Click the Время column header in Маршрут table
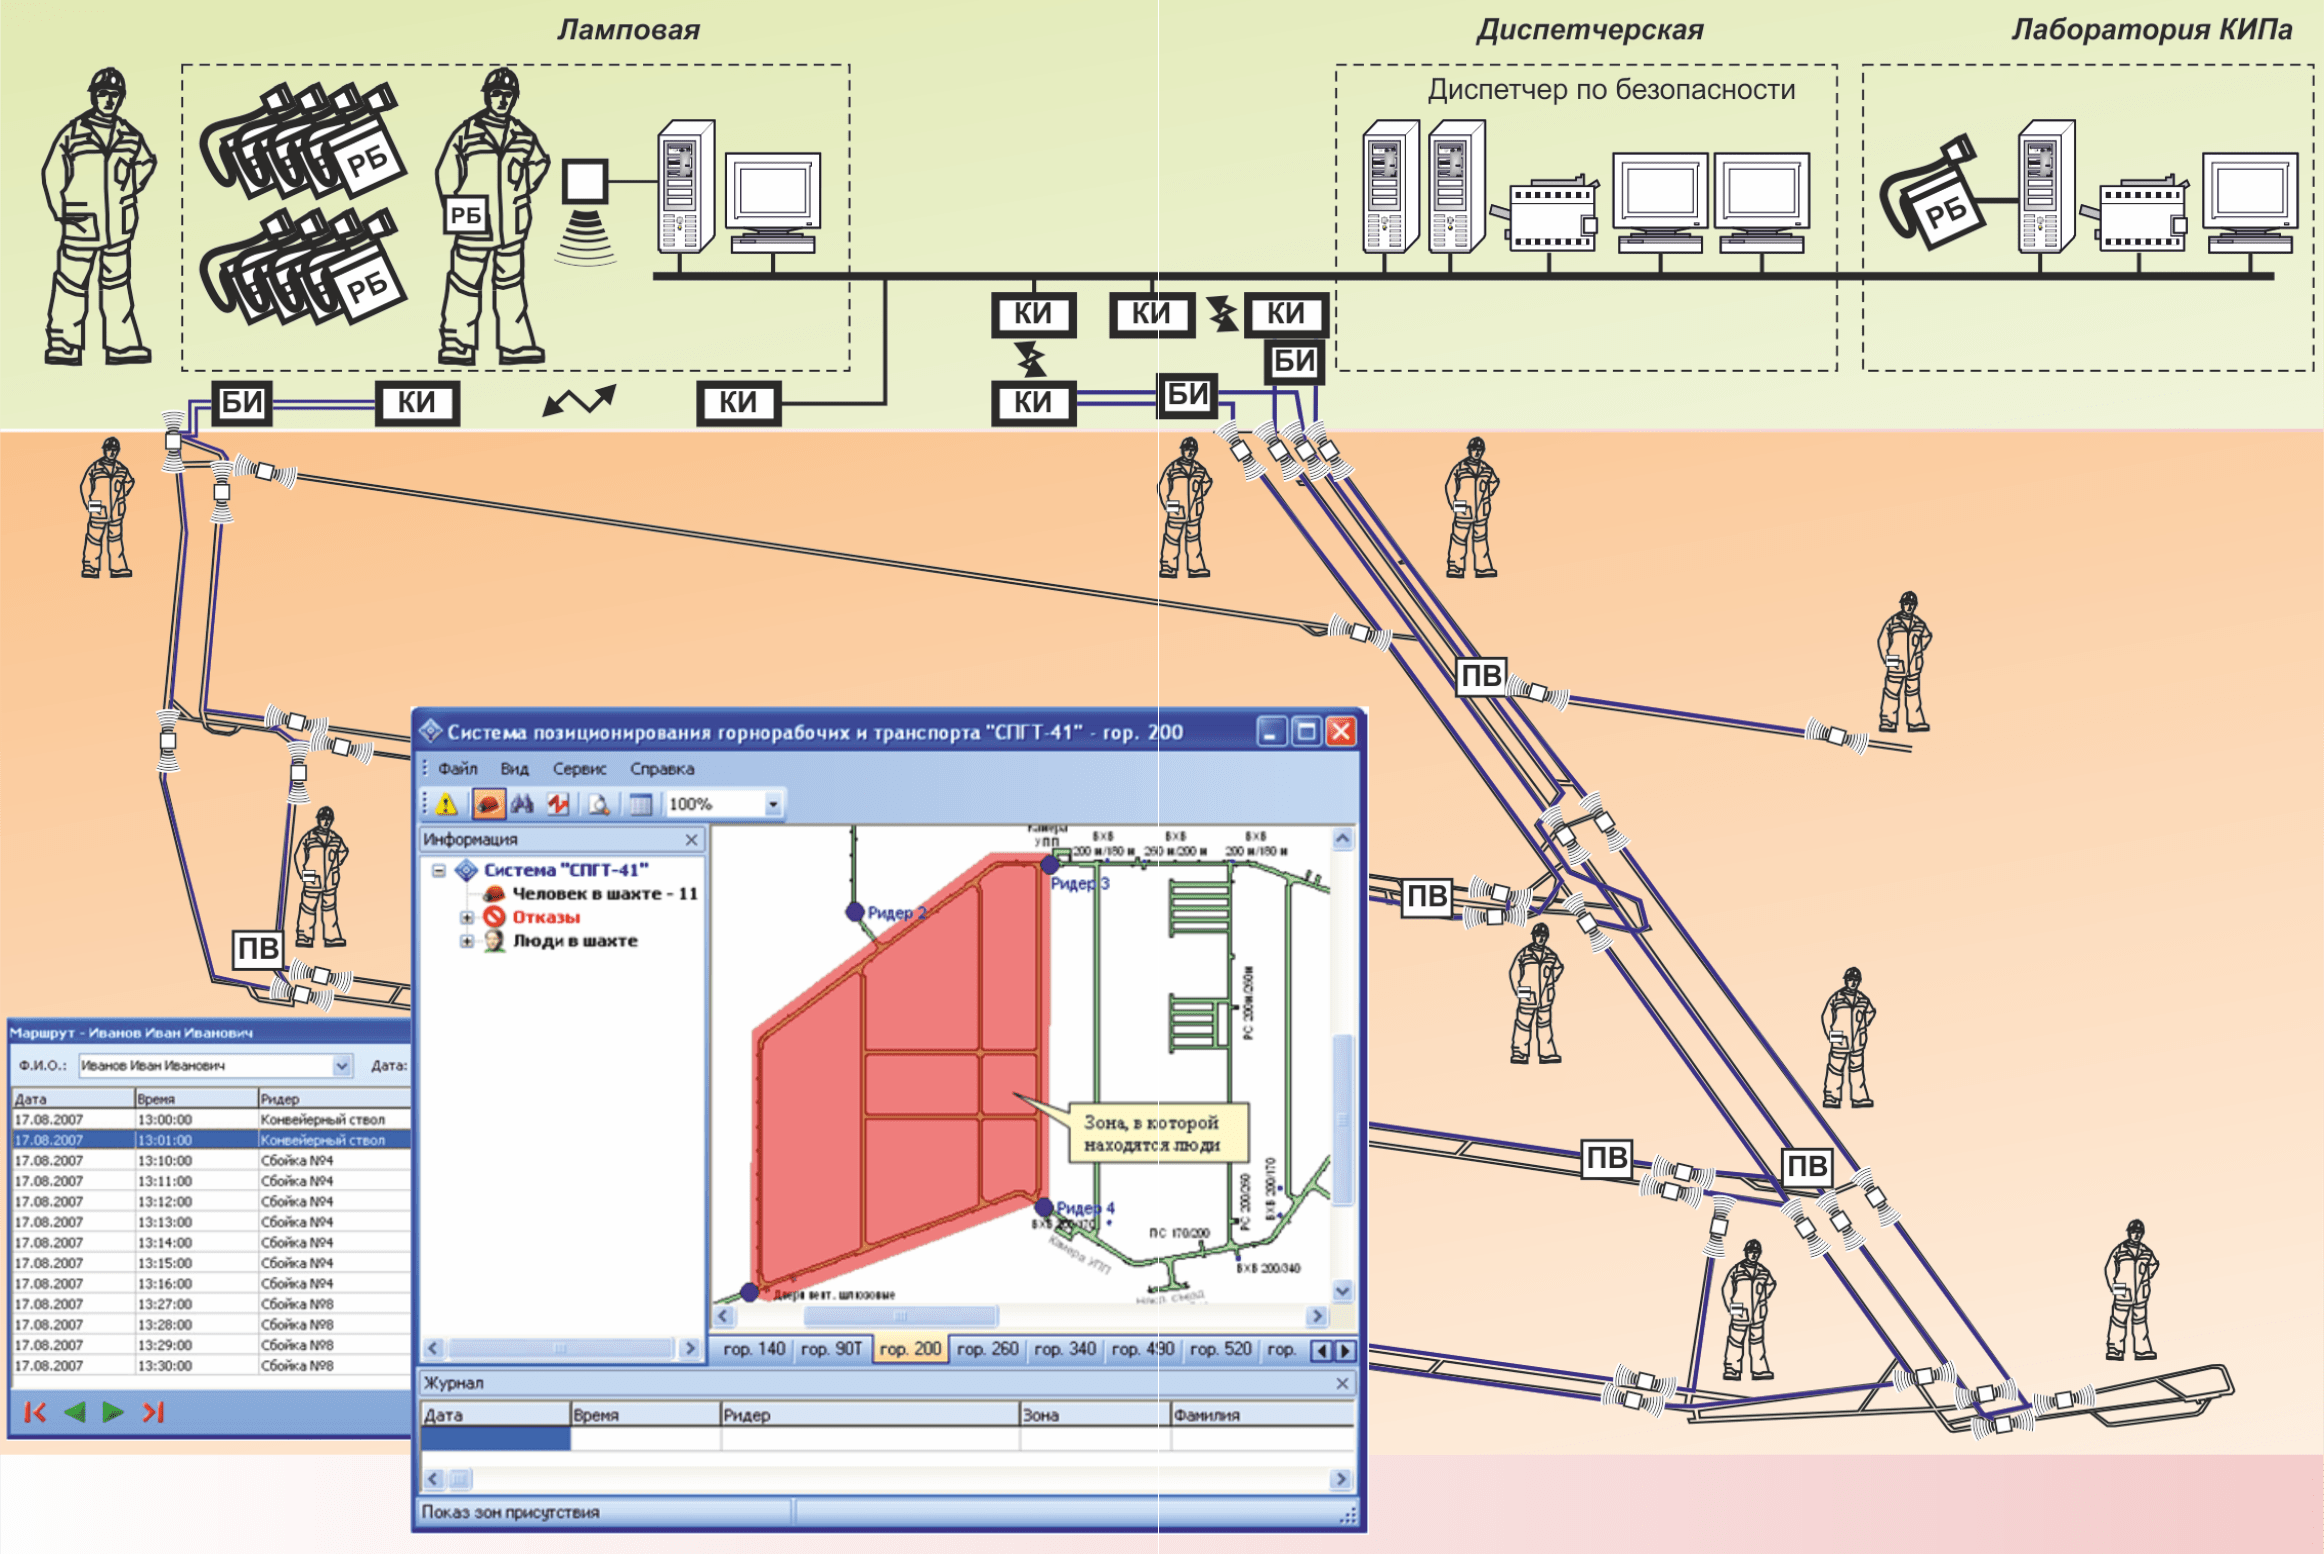Viewport: 2324px width, 1554px height. pos(195,1098)
